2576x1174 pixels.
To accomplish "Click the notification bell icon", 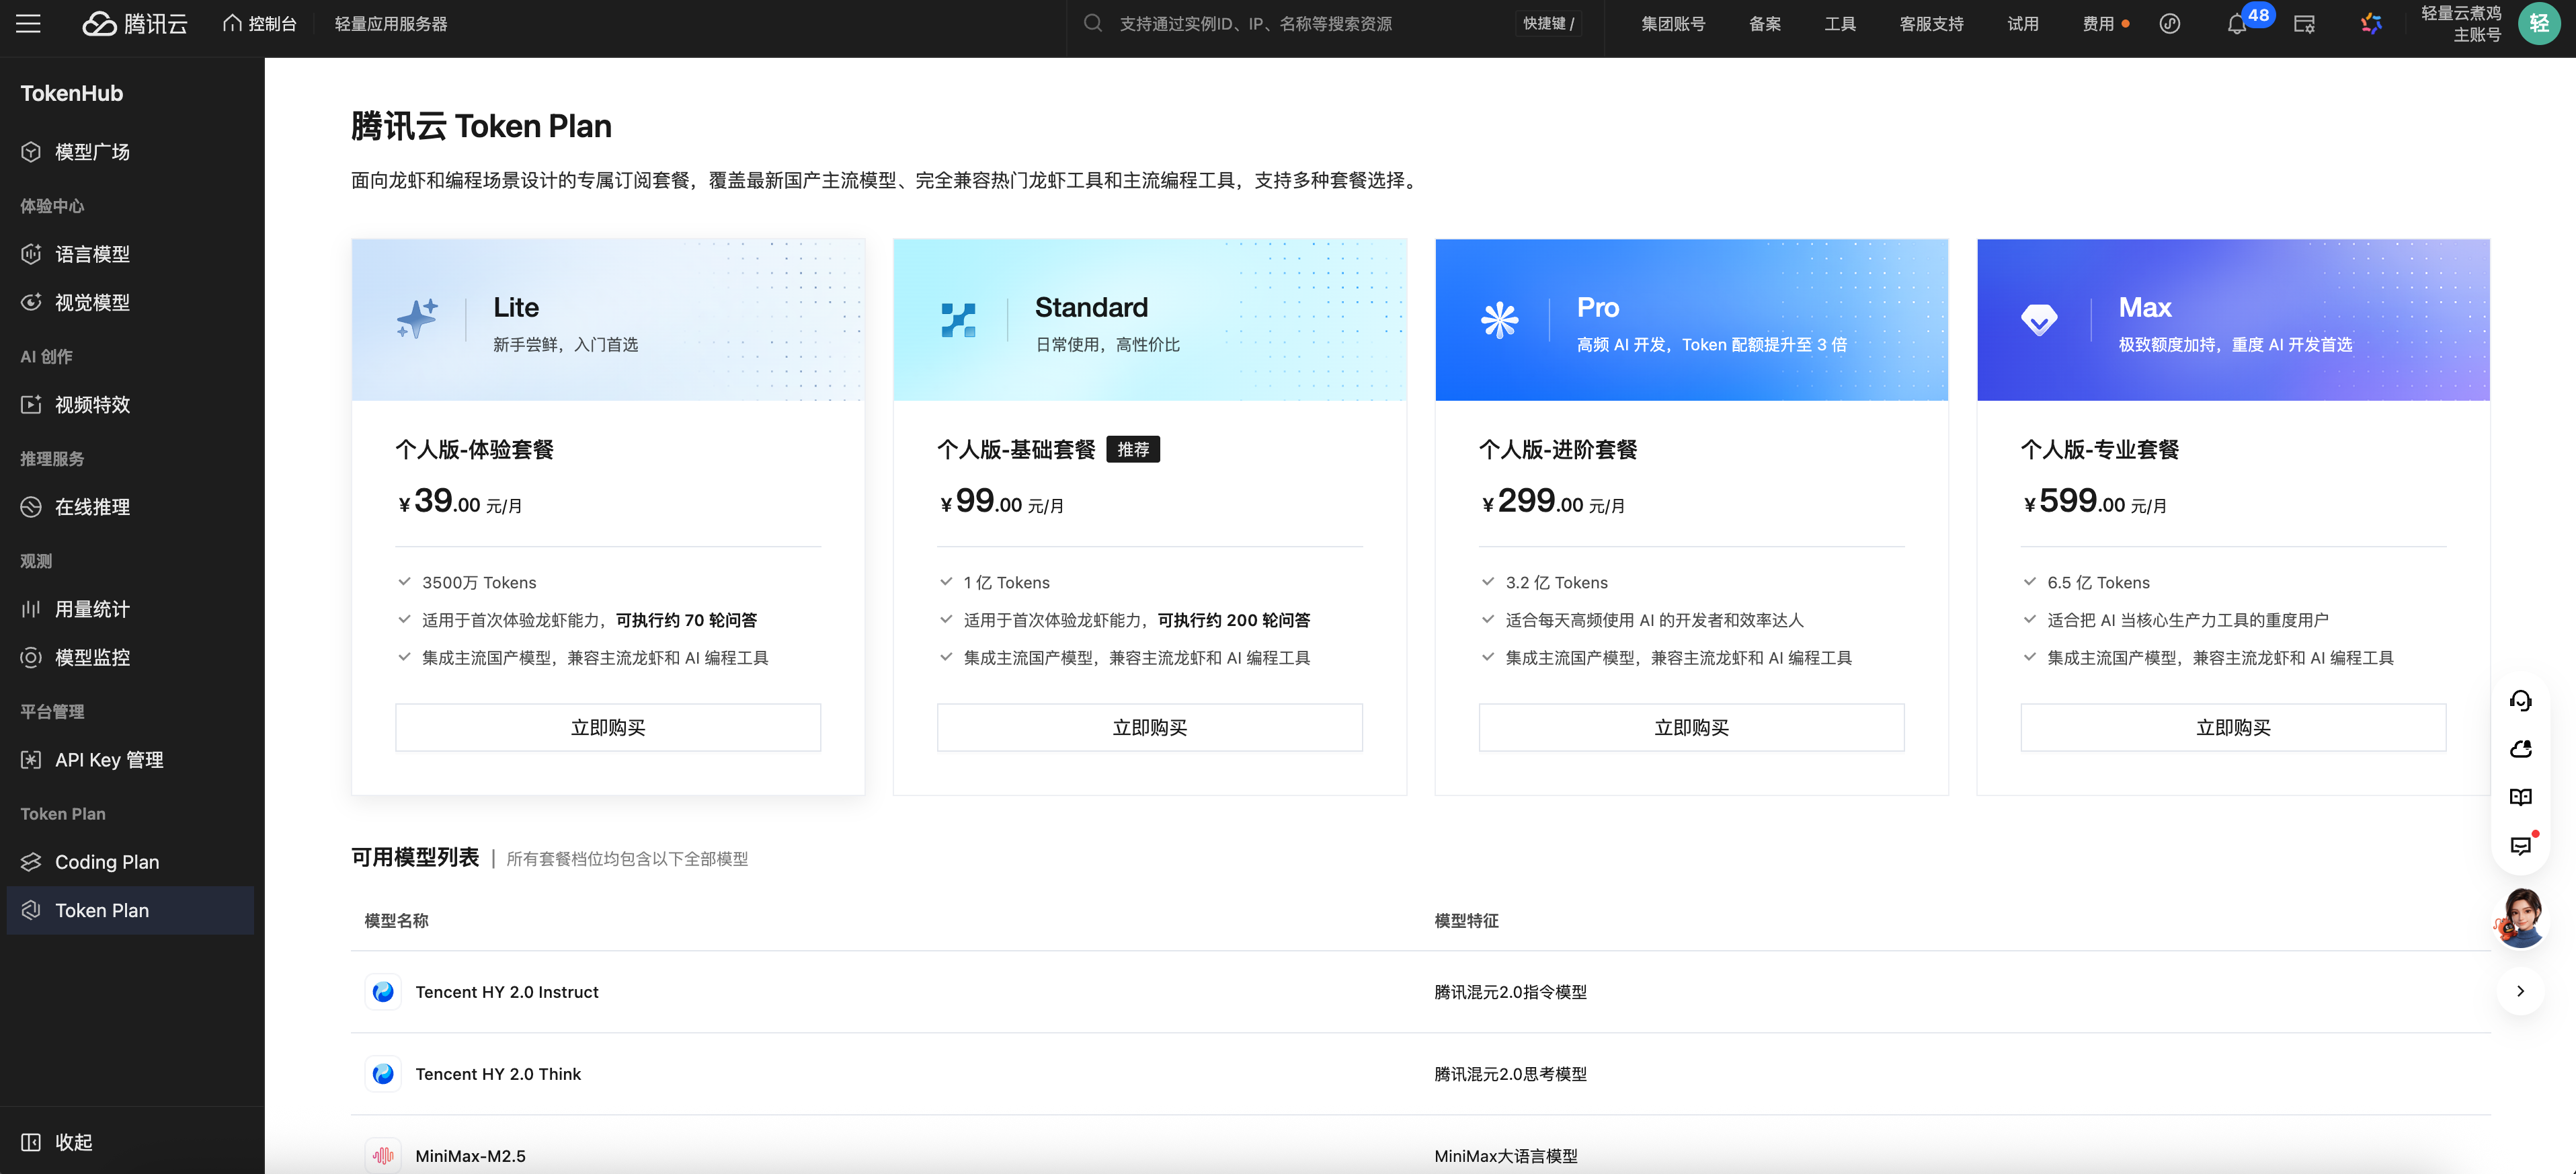I will (2237, 24).
